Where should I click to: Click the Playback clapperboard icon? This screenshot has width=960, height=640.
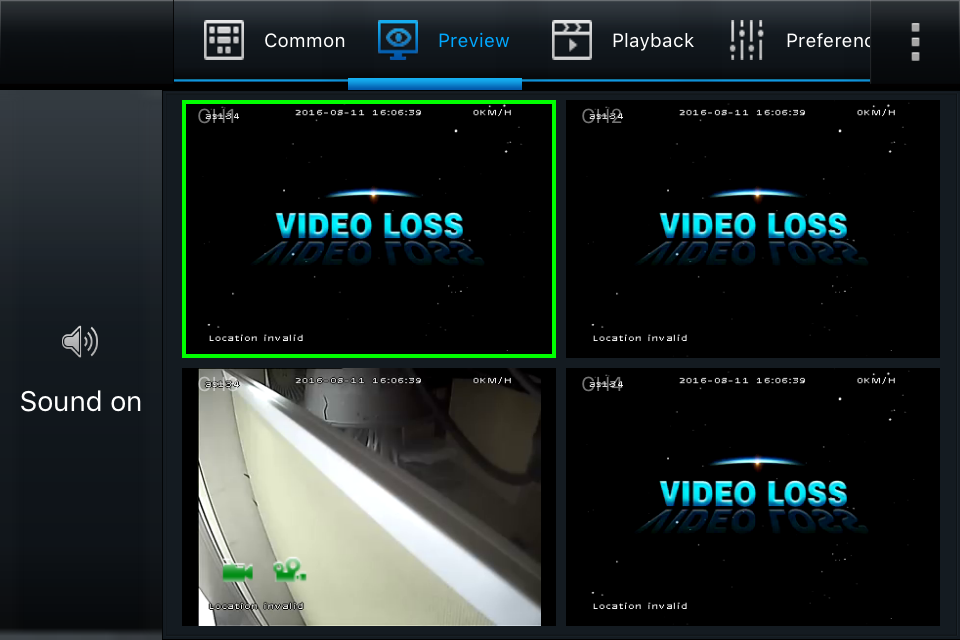pyautogui.click(x=571, y=40)
